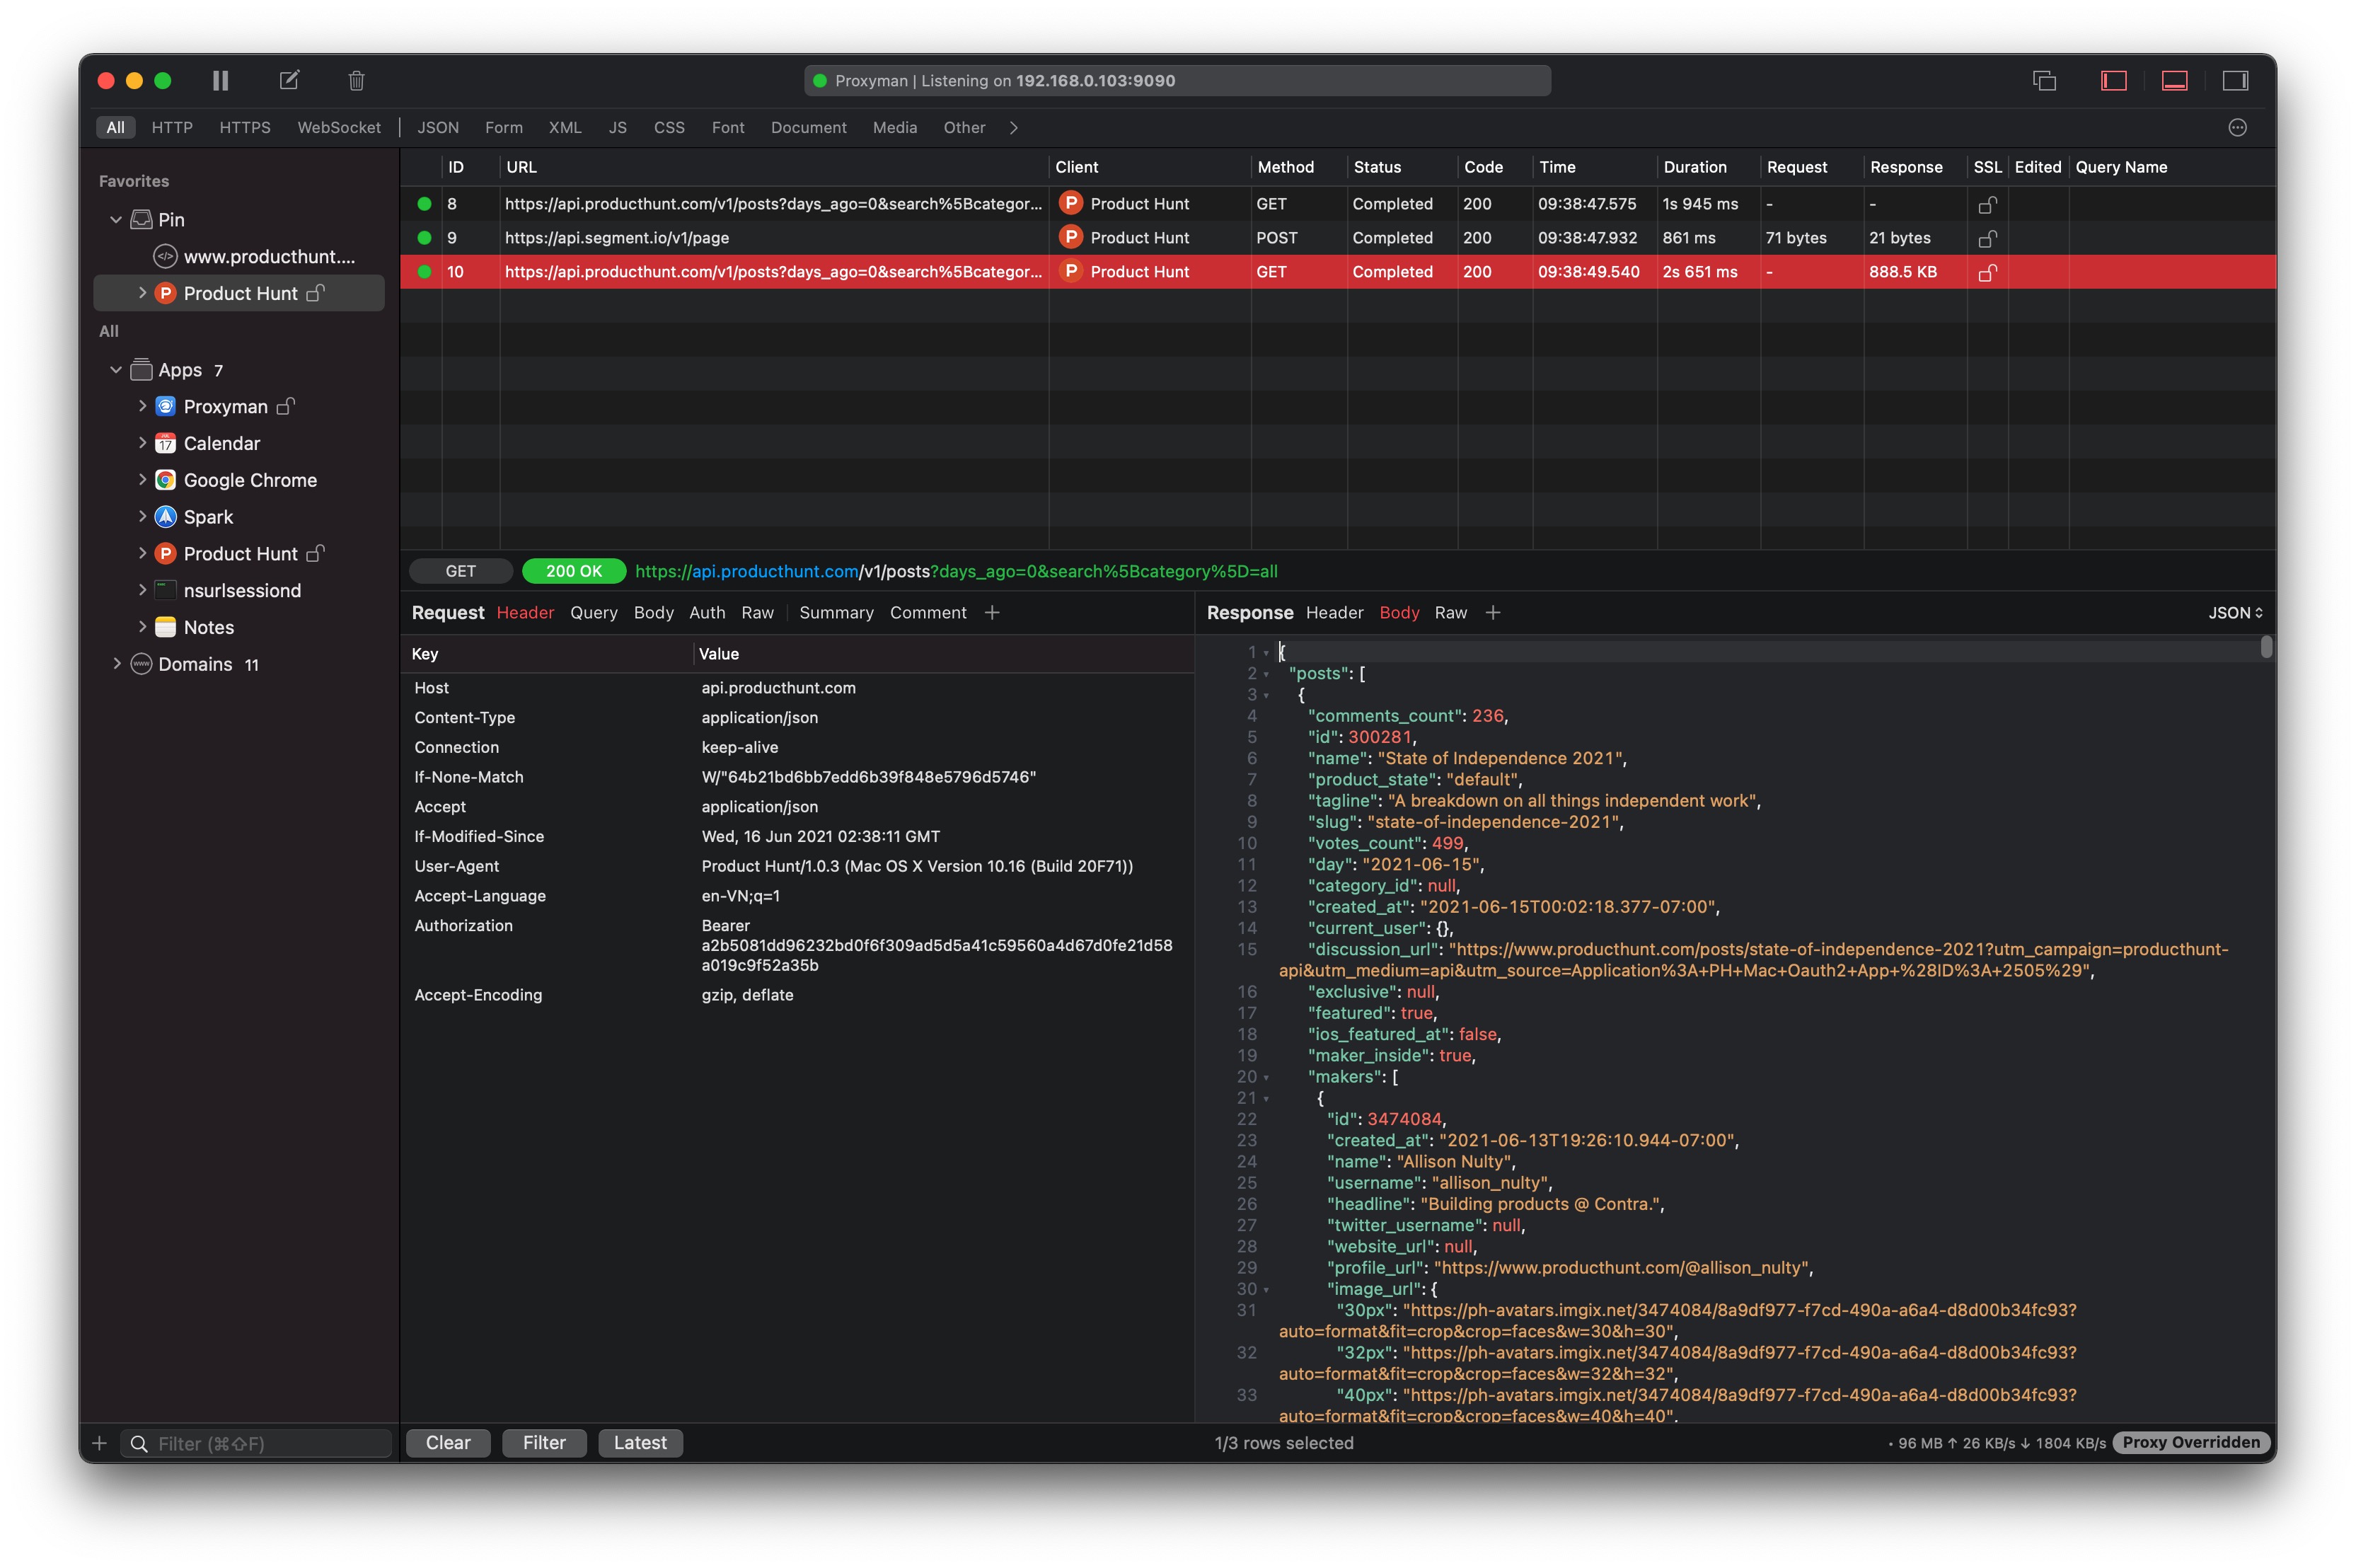This screenshot has width=2356, height=1568.
Task: Select request row 9 api.segment.io
Action: pos(1338,238)
